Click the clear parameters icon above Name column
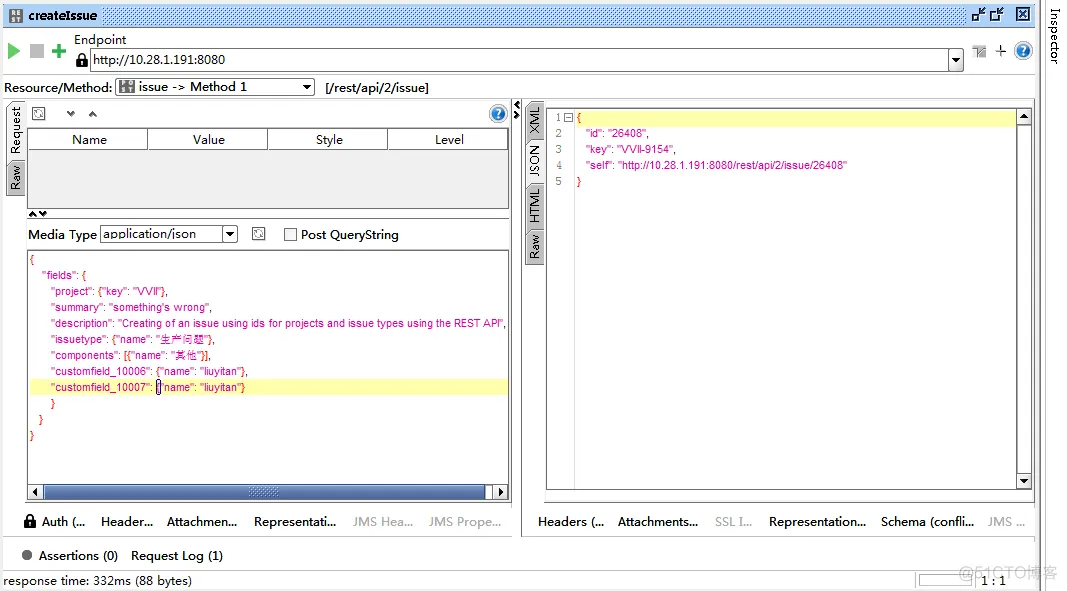This screenshot has height=591, width=1067. (39, 114)
